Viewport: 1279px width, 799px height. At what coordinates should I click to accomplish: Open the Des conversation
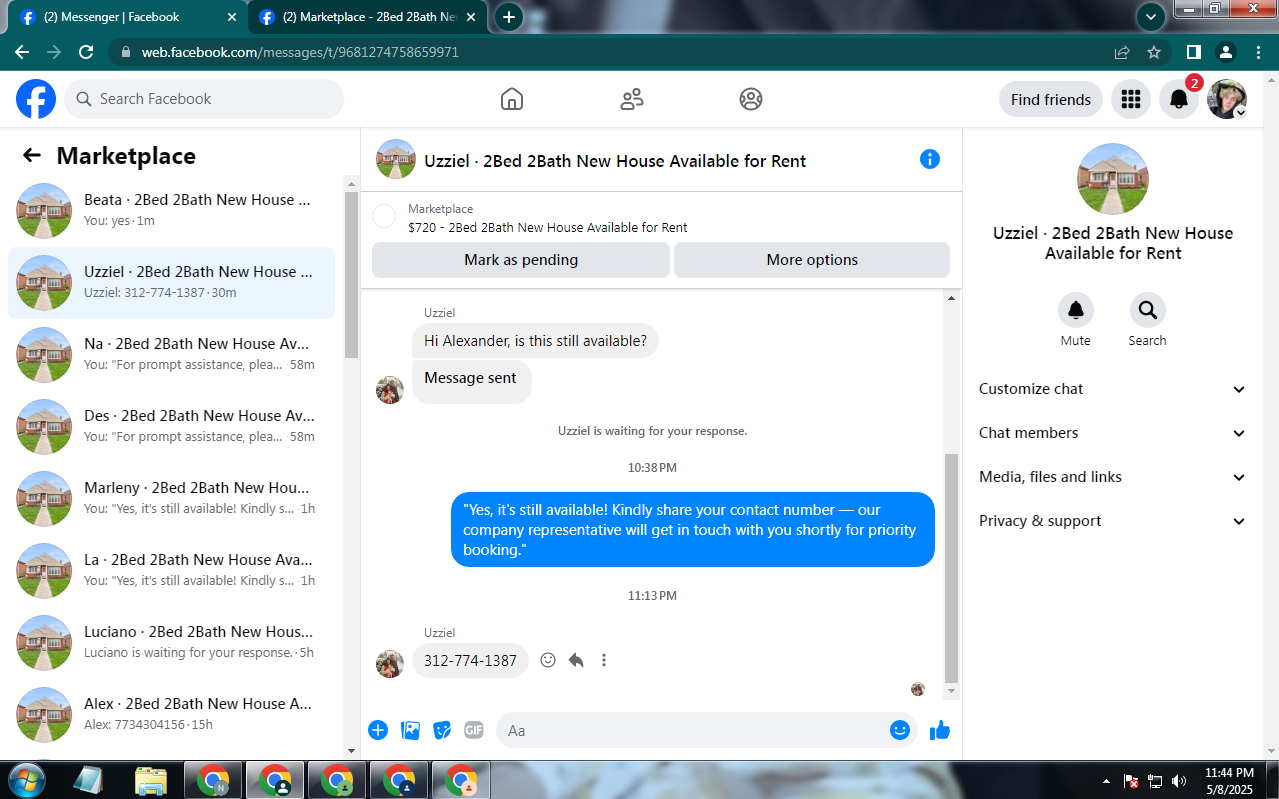[171, 427]
